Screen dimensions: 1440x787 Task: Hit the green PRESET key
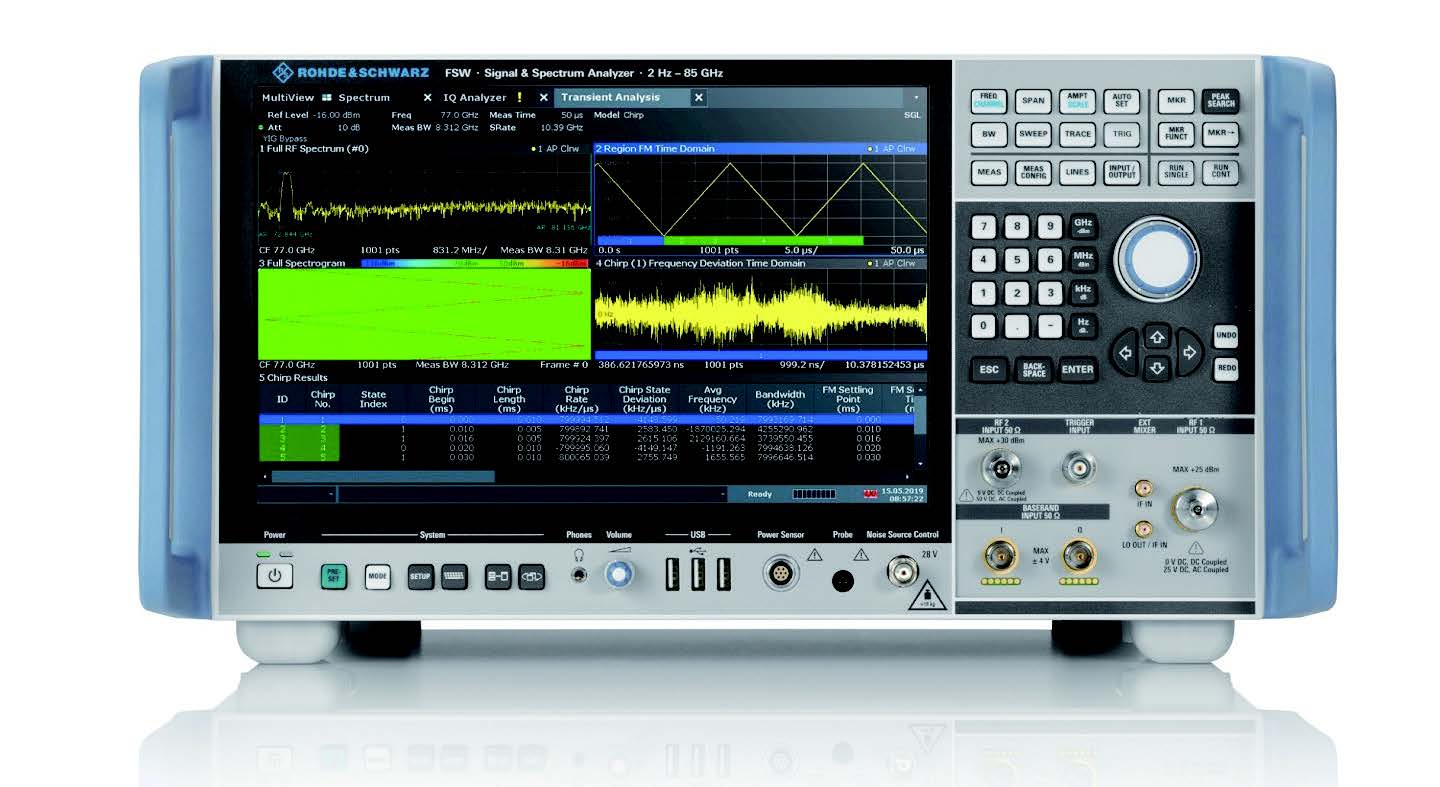point(334,576)
